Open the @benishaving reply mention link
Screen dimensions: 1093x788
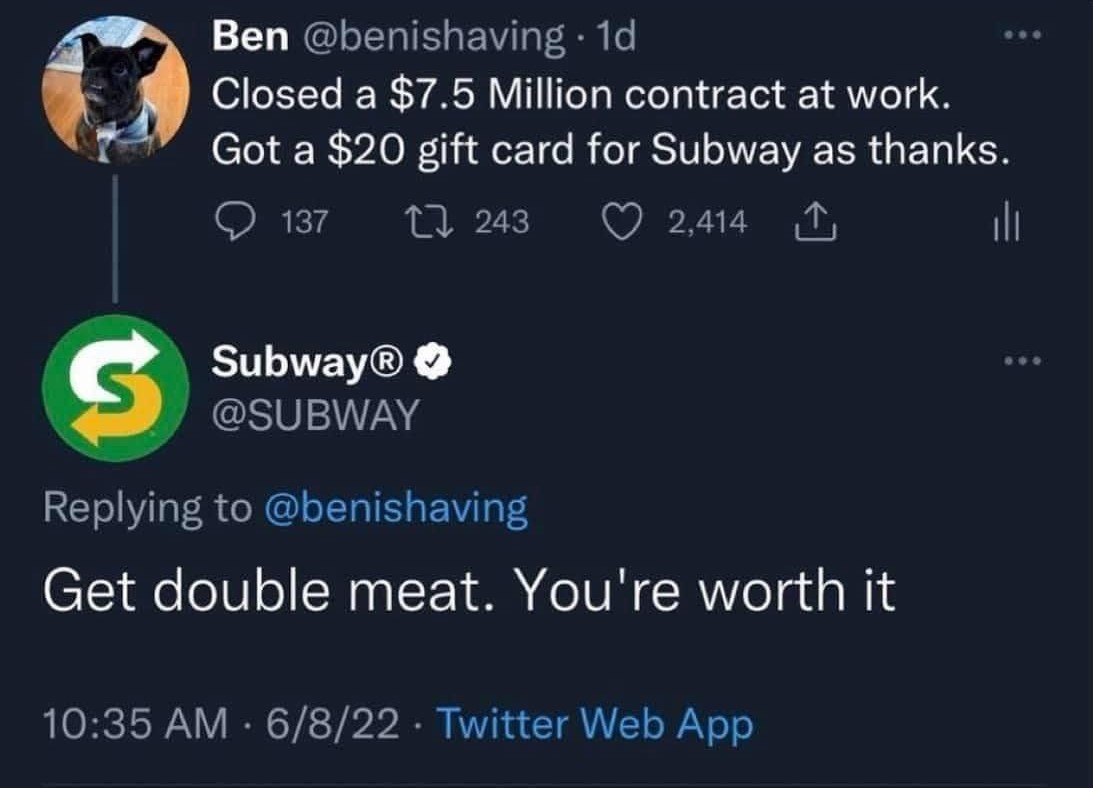pos(396,508)
